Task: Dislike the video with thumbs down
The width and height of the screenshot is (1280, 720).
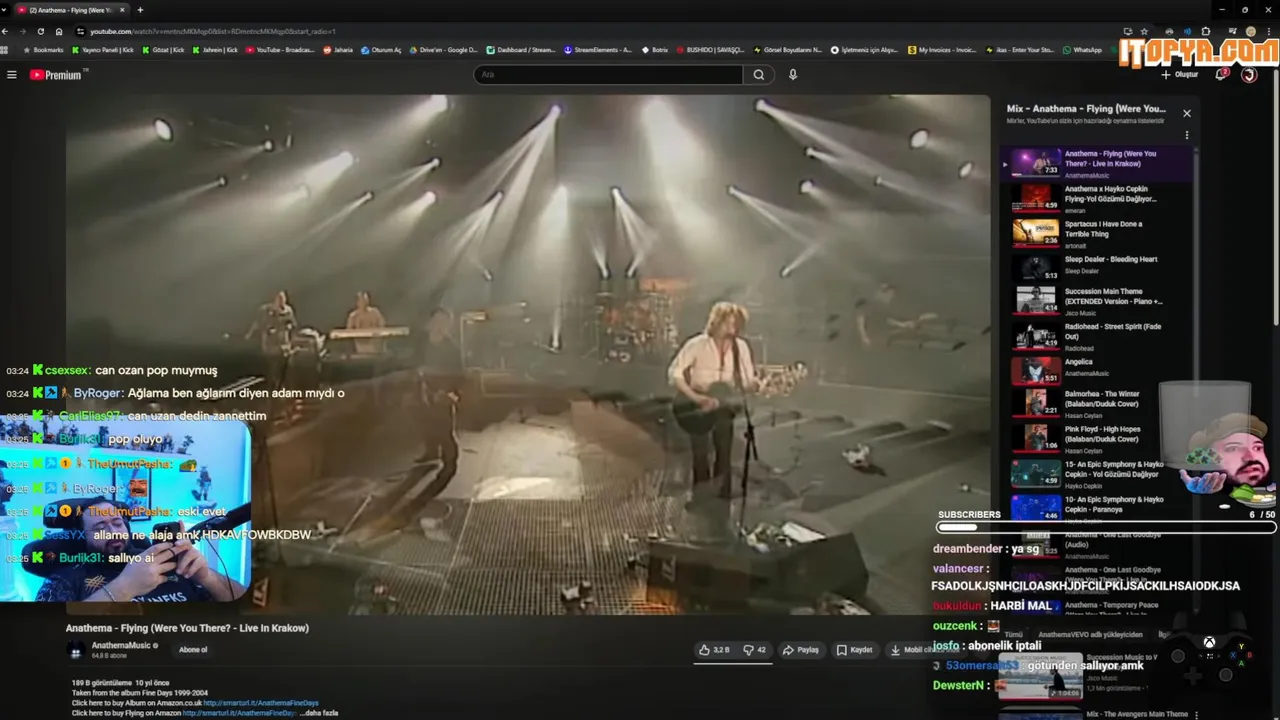Action: tap(755, 650)
